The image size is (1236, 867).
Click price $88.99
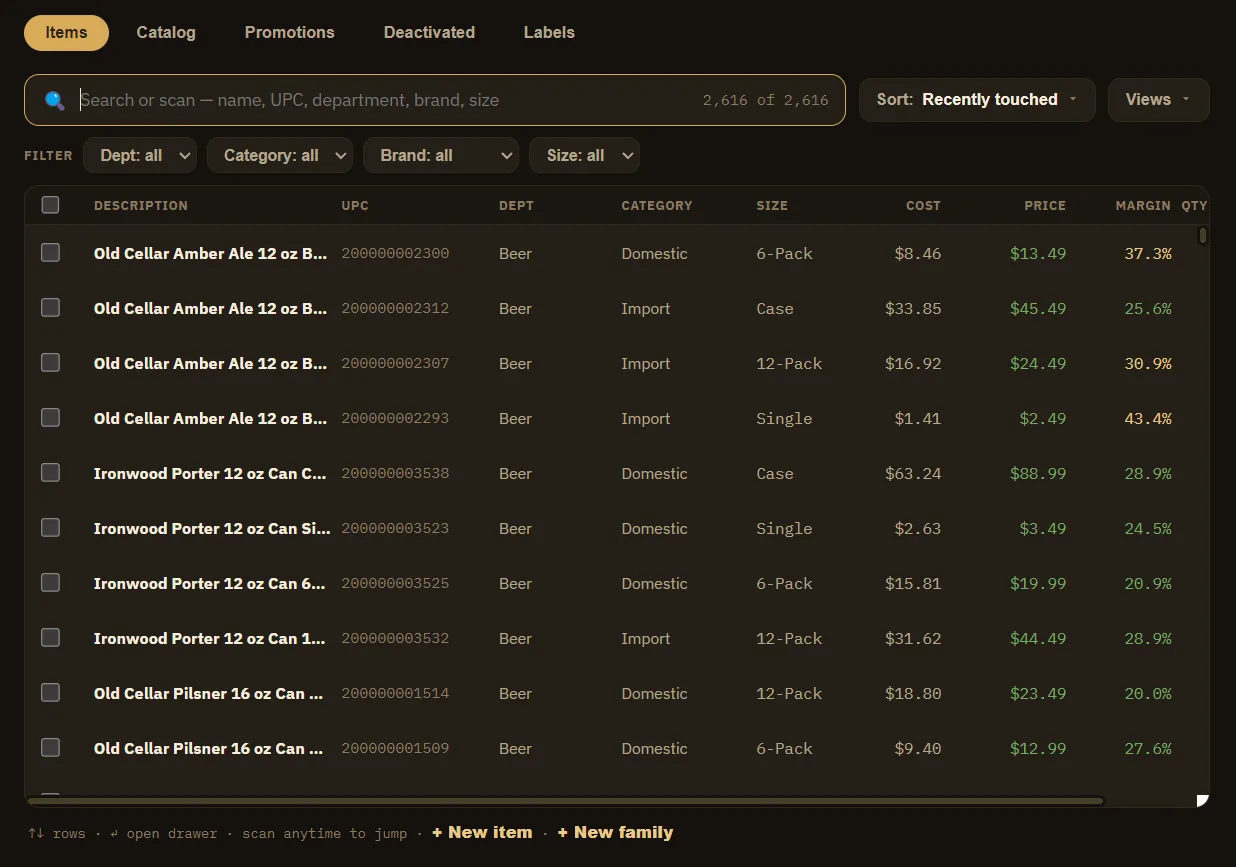(1038, 473)
